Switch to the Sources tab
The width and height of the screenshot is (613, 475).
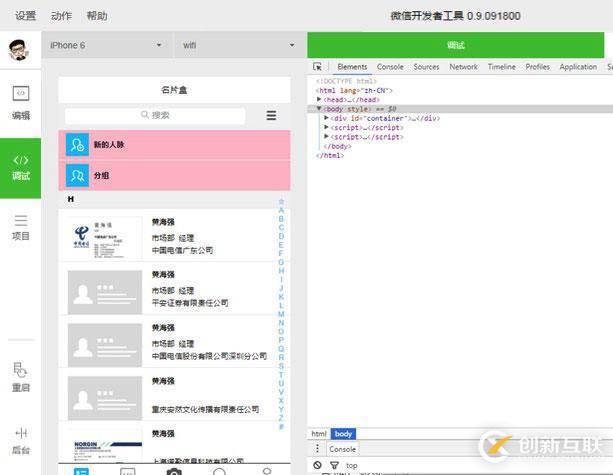point(426,67)
